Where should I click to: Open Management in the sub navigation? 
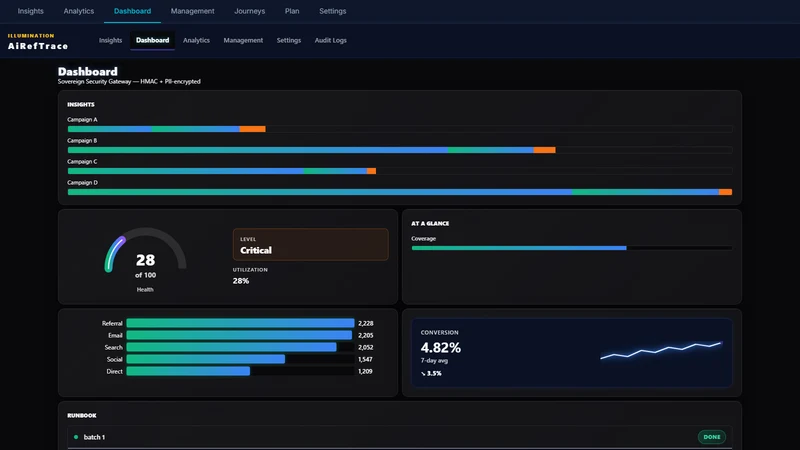(243, 40)
